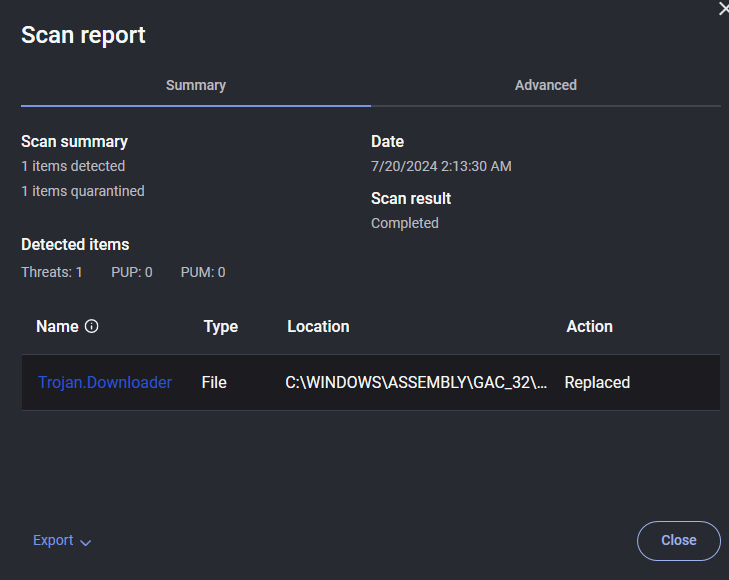The width and height of the screenshot is (729, 580).
Task: Click the info icon beside Name
Action: [x=92, y=326]
